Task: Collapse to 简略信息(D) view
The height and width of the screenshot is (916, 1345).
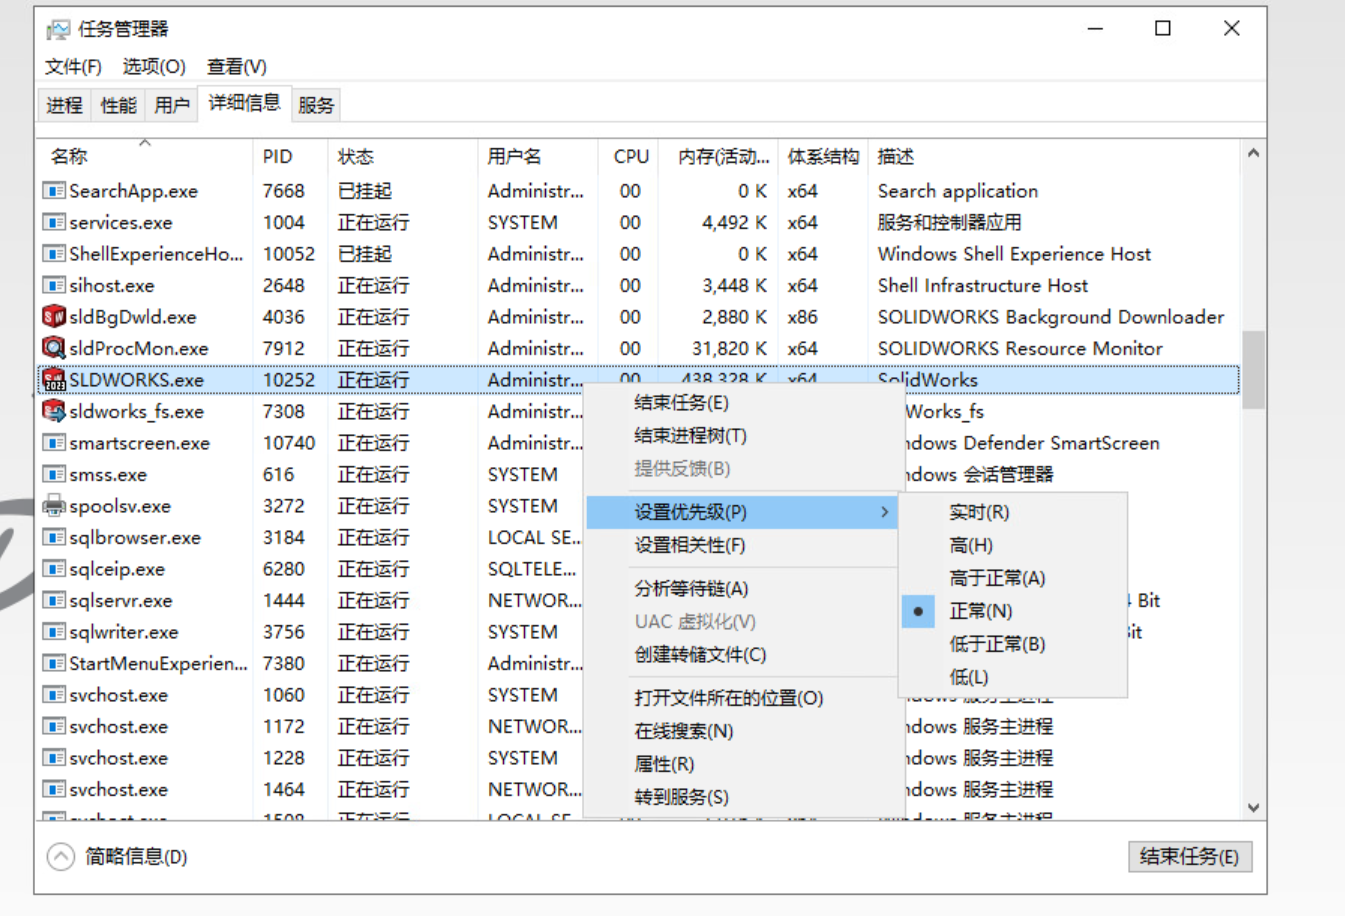Action: click(x=117, y=857)
